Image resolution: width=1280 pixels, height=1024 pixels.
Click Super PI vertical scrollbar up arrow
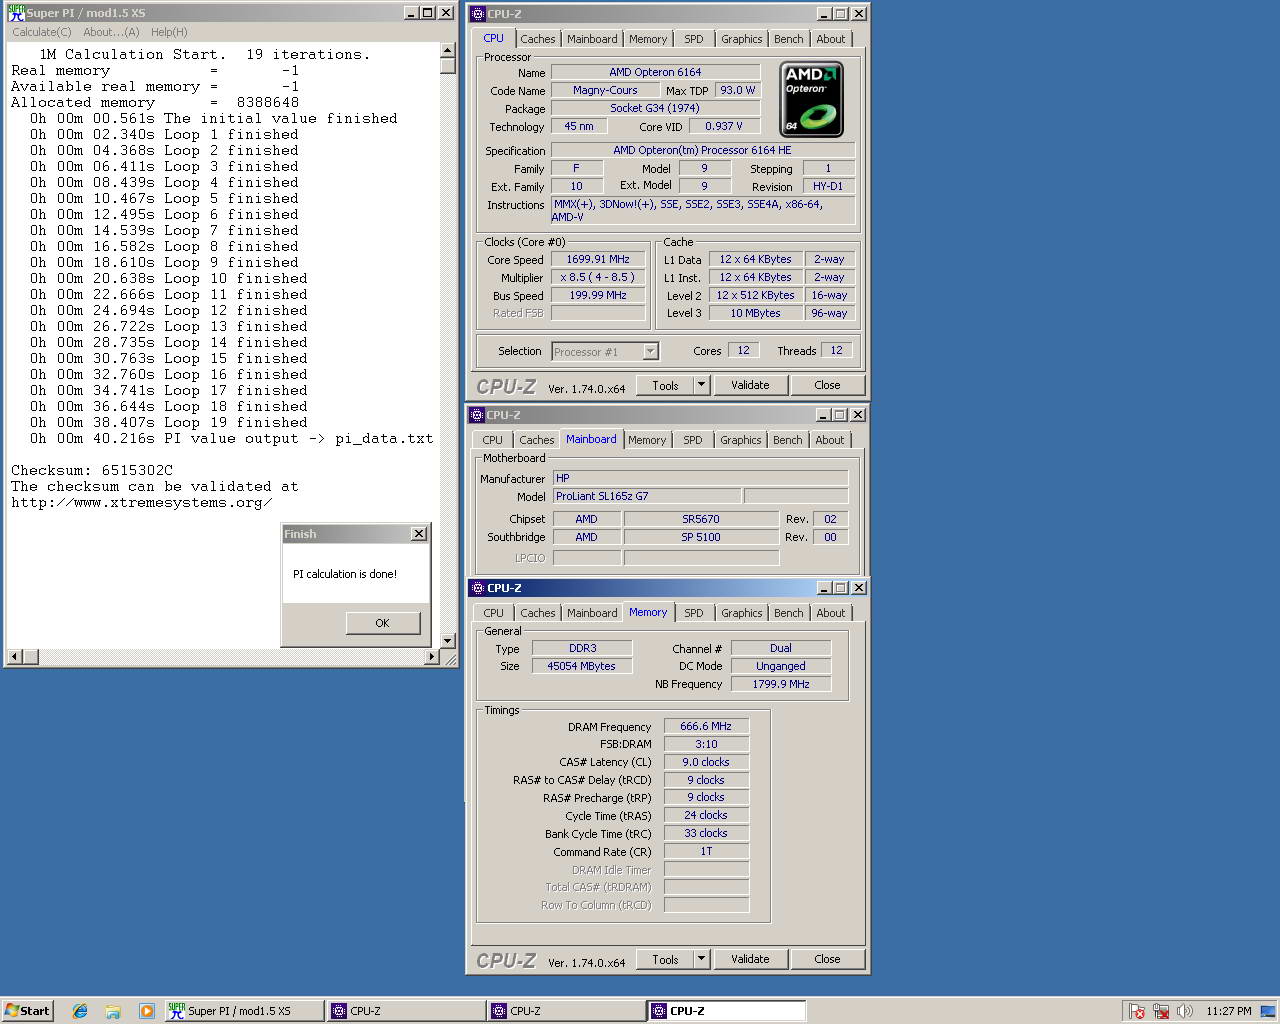click(448, 51)
